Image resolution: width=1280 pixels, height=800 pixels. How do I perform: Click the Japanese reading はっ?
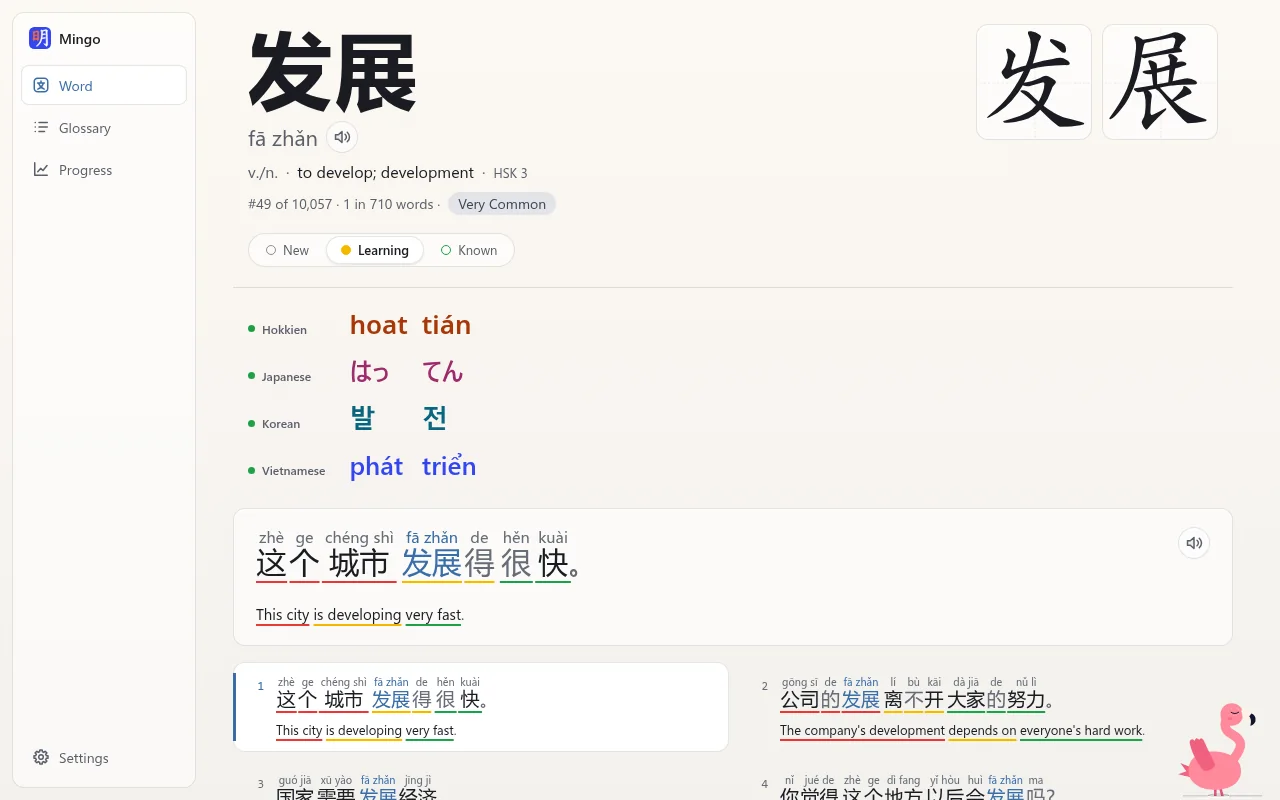pos(369,372)
